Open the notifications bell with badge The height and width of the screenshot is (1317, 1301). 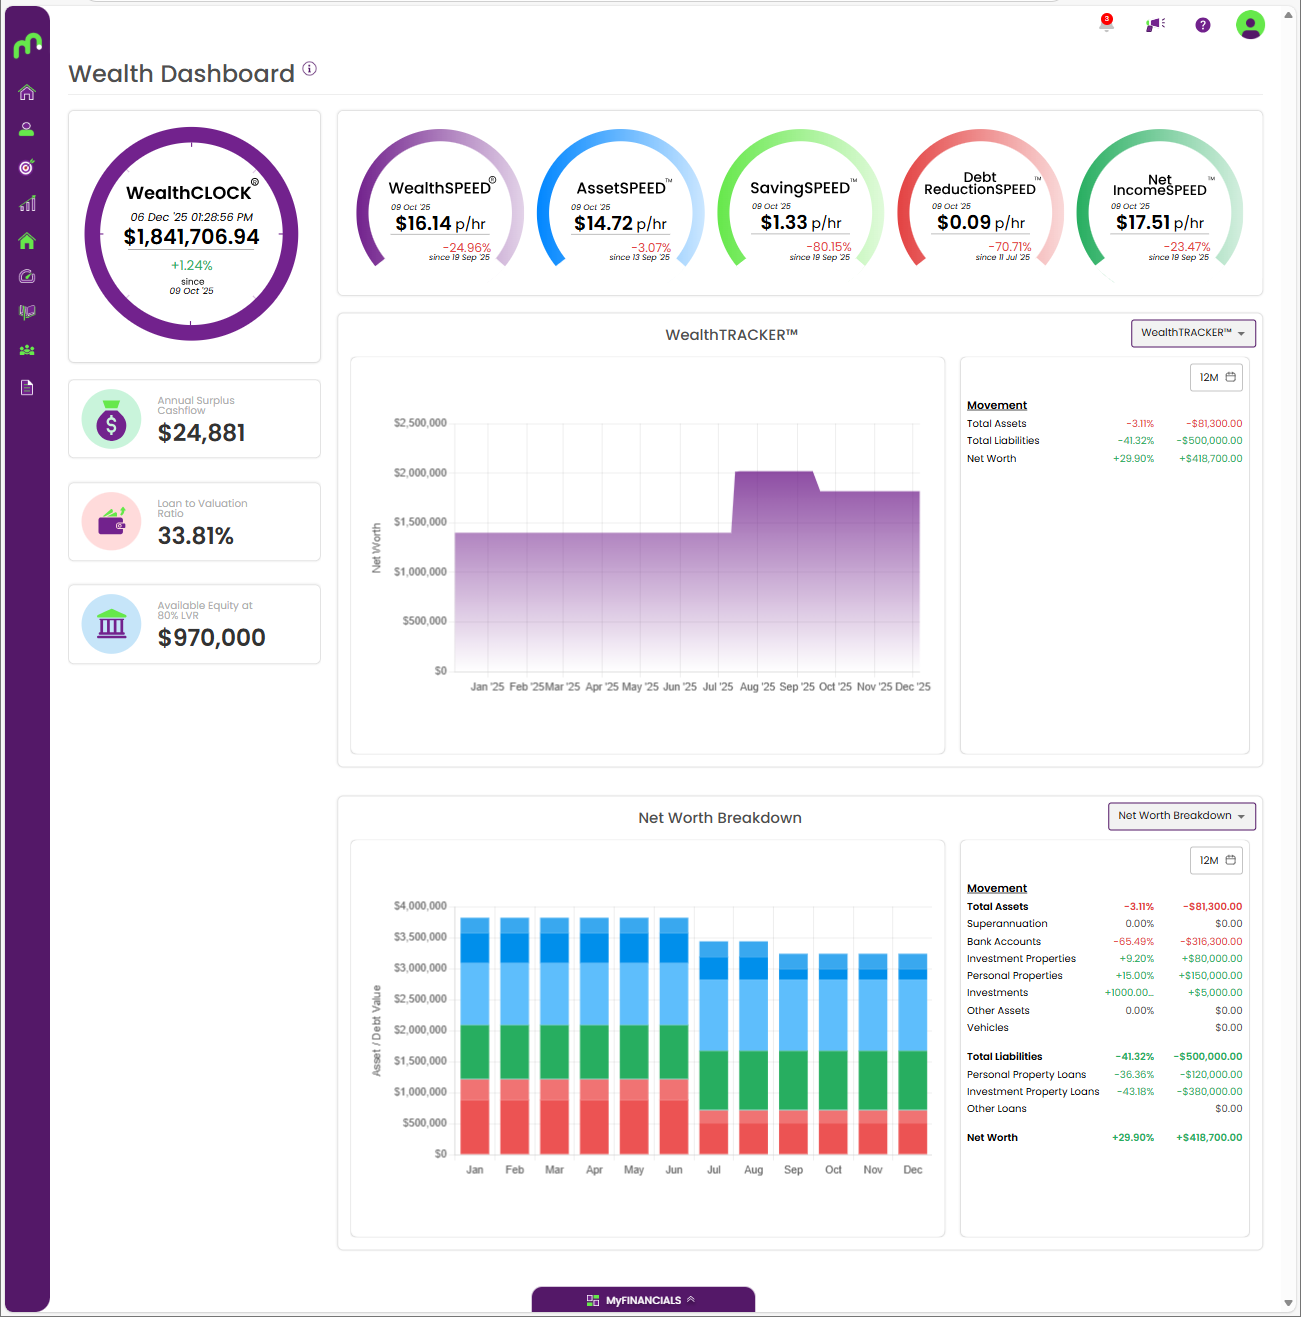point(1106,24)
